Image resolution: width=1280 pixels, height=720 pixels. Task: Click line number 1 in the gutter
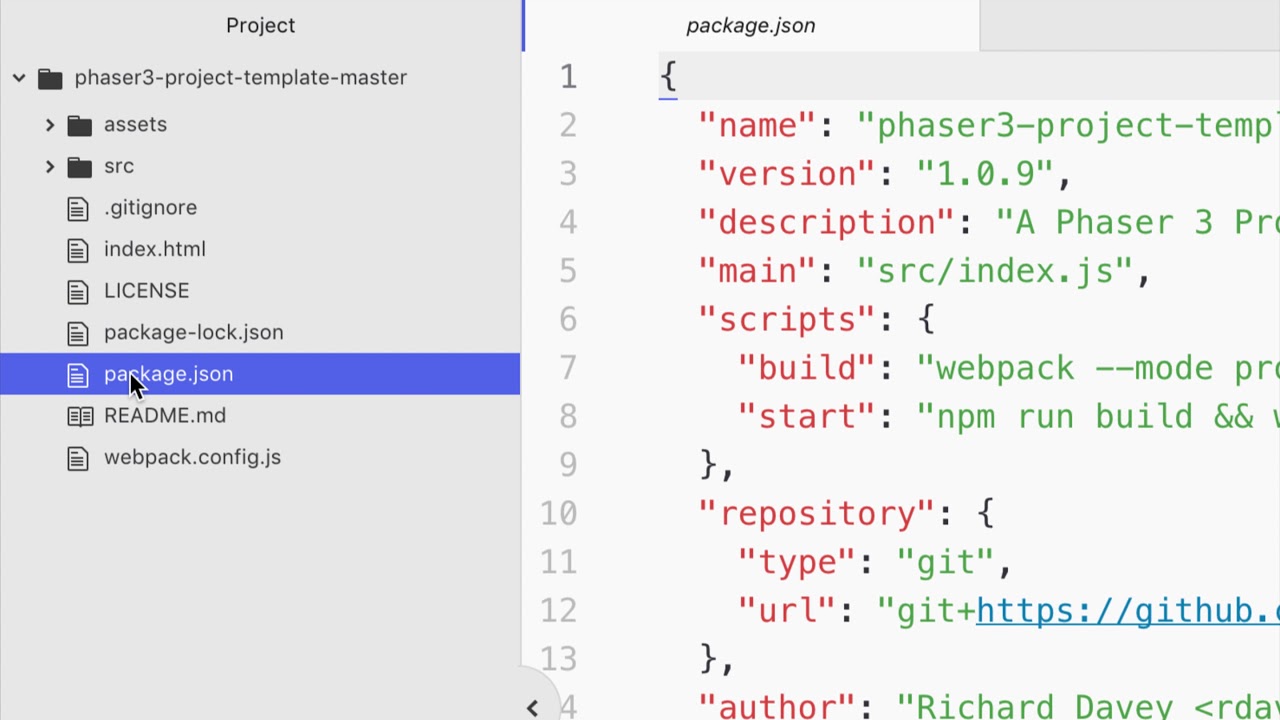pos(568,77)
